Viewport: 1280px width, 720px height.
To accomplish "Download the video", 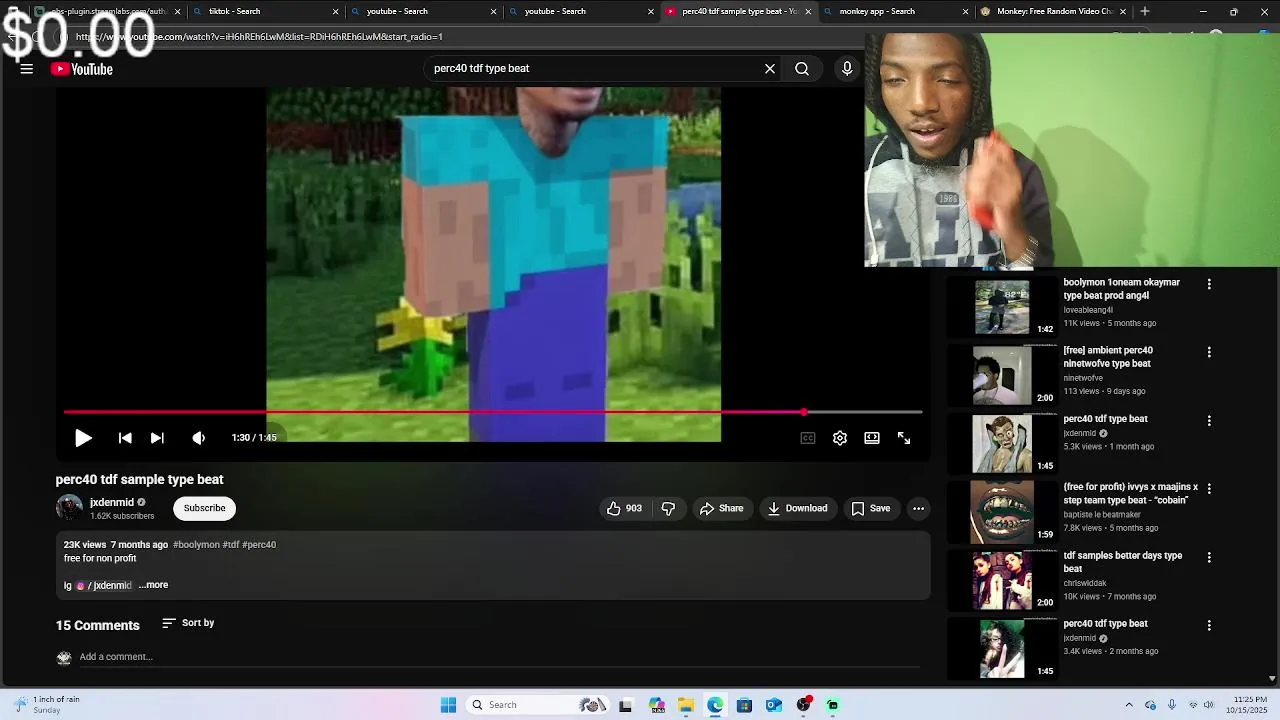I will tap(797, 508).
